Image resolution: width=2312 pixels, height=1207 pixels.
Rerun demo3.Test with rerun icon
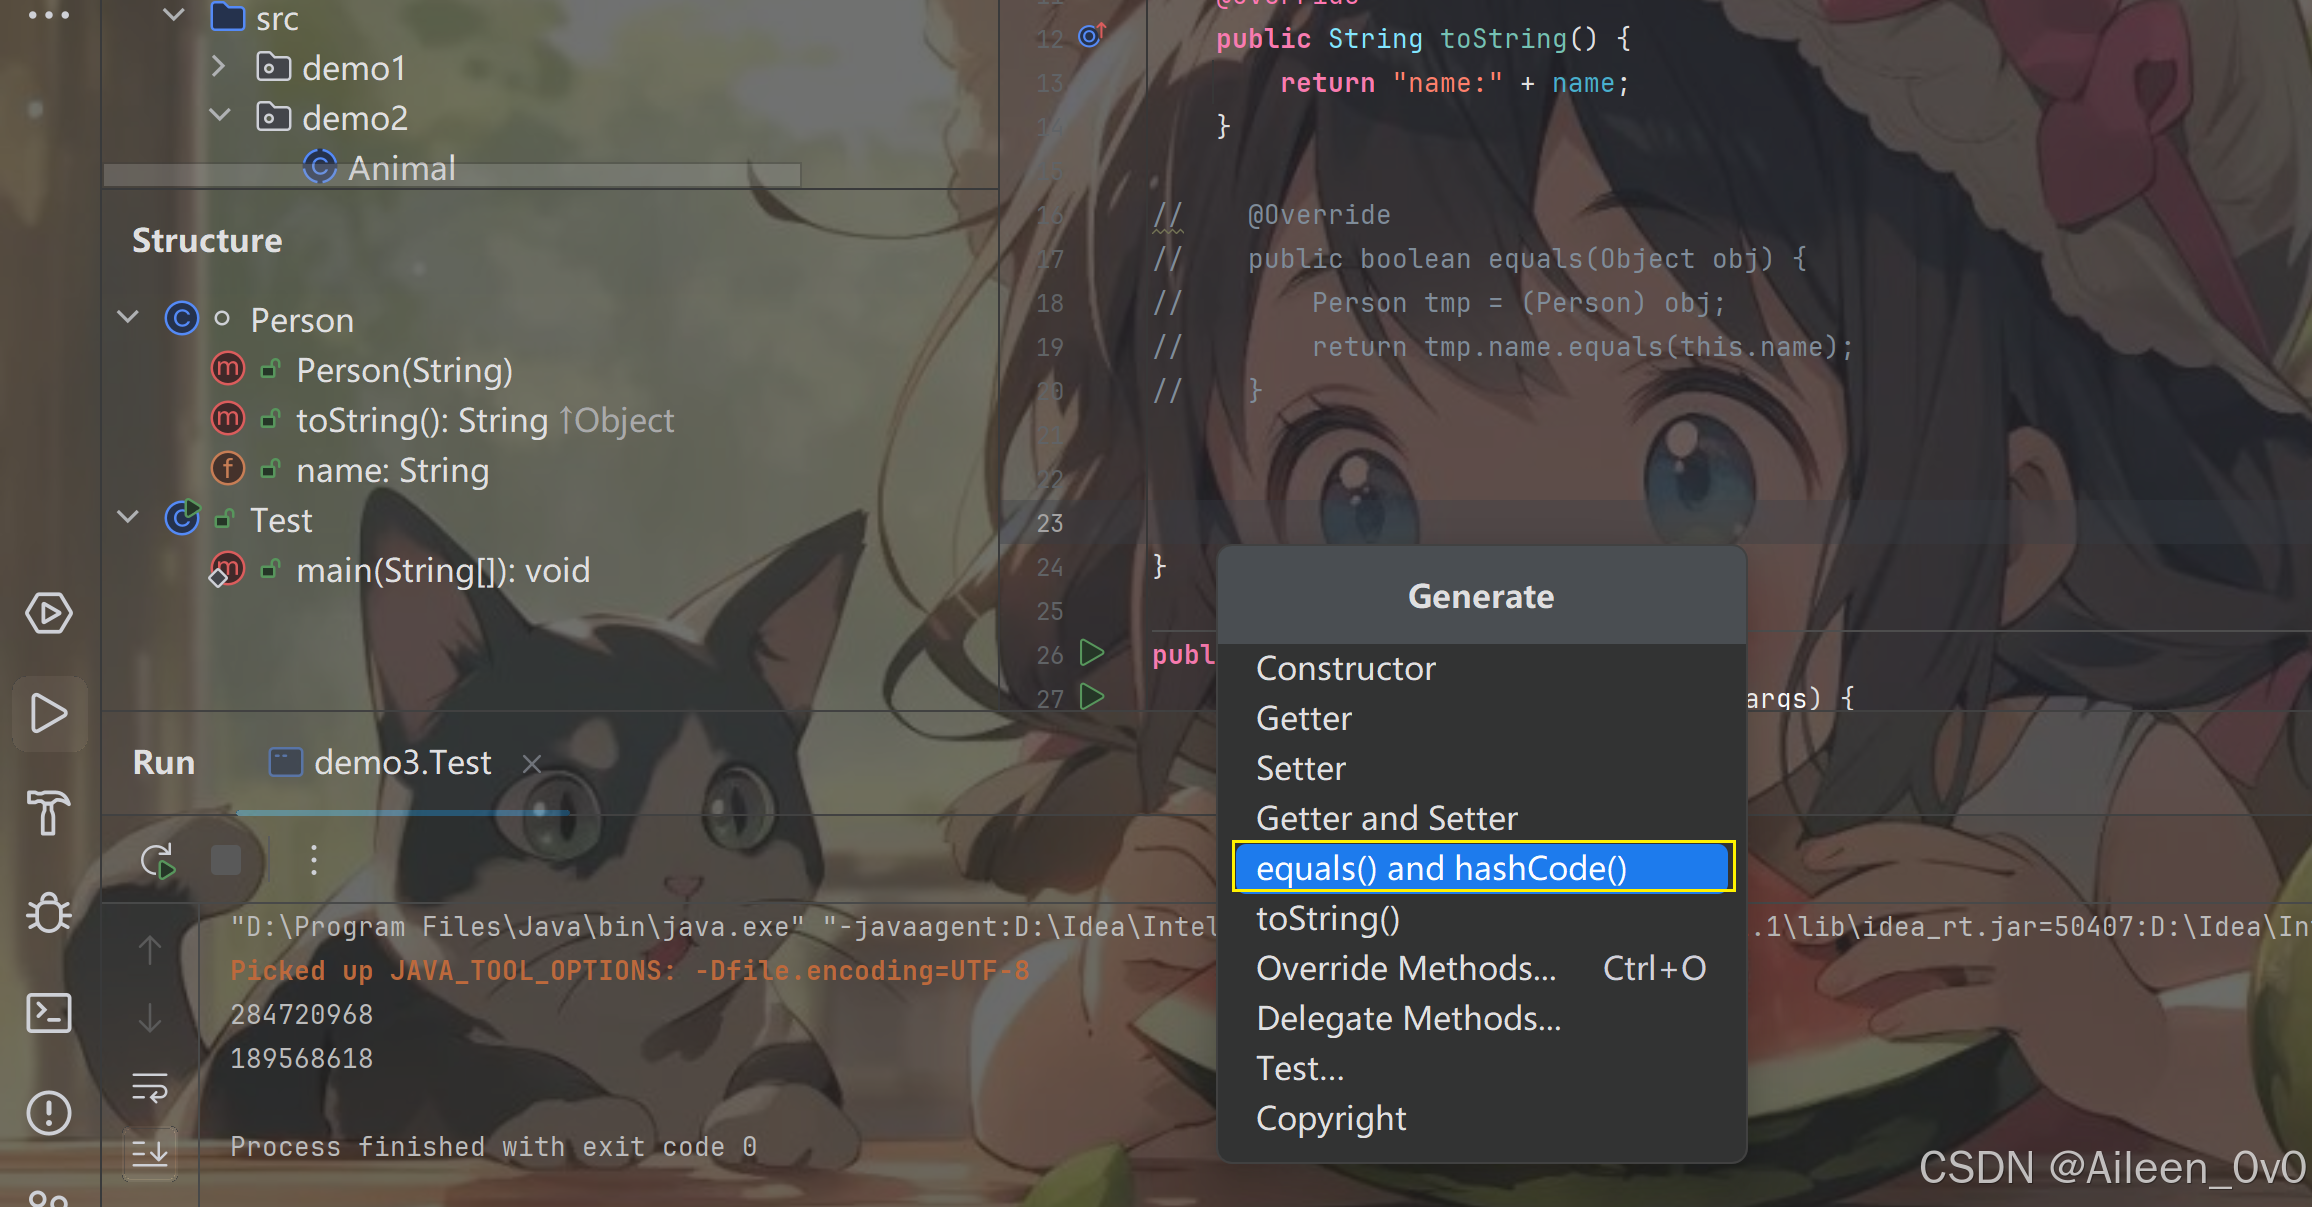click(158, 860)
